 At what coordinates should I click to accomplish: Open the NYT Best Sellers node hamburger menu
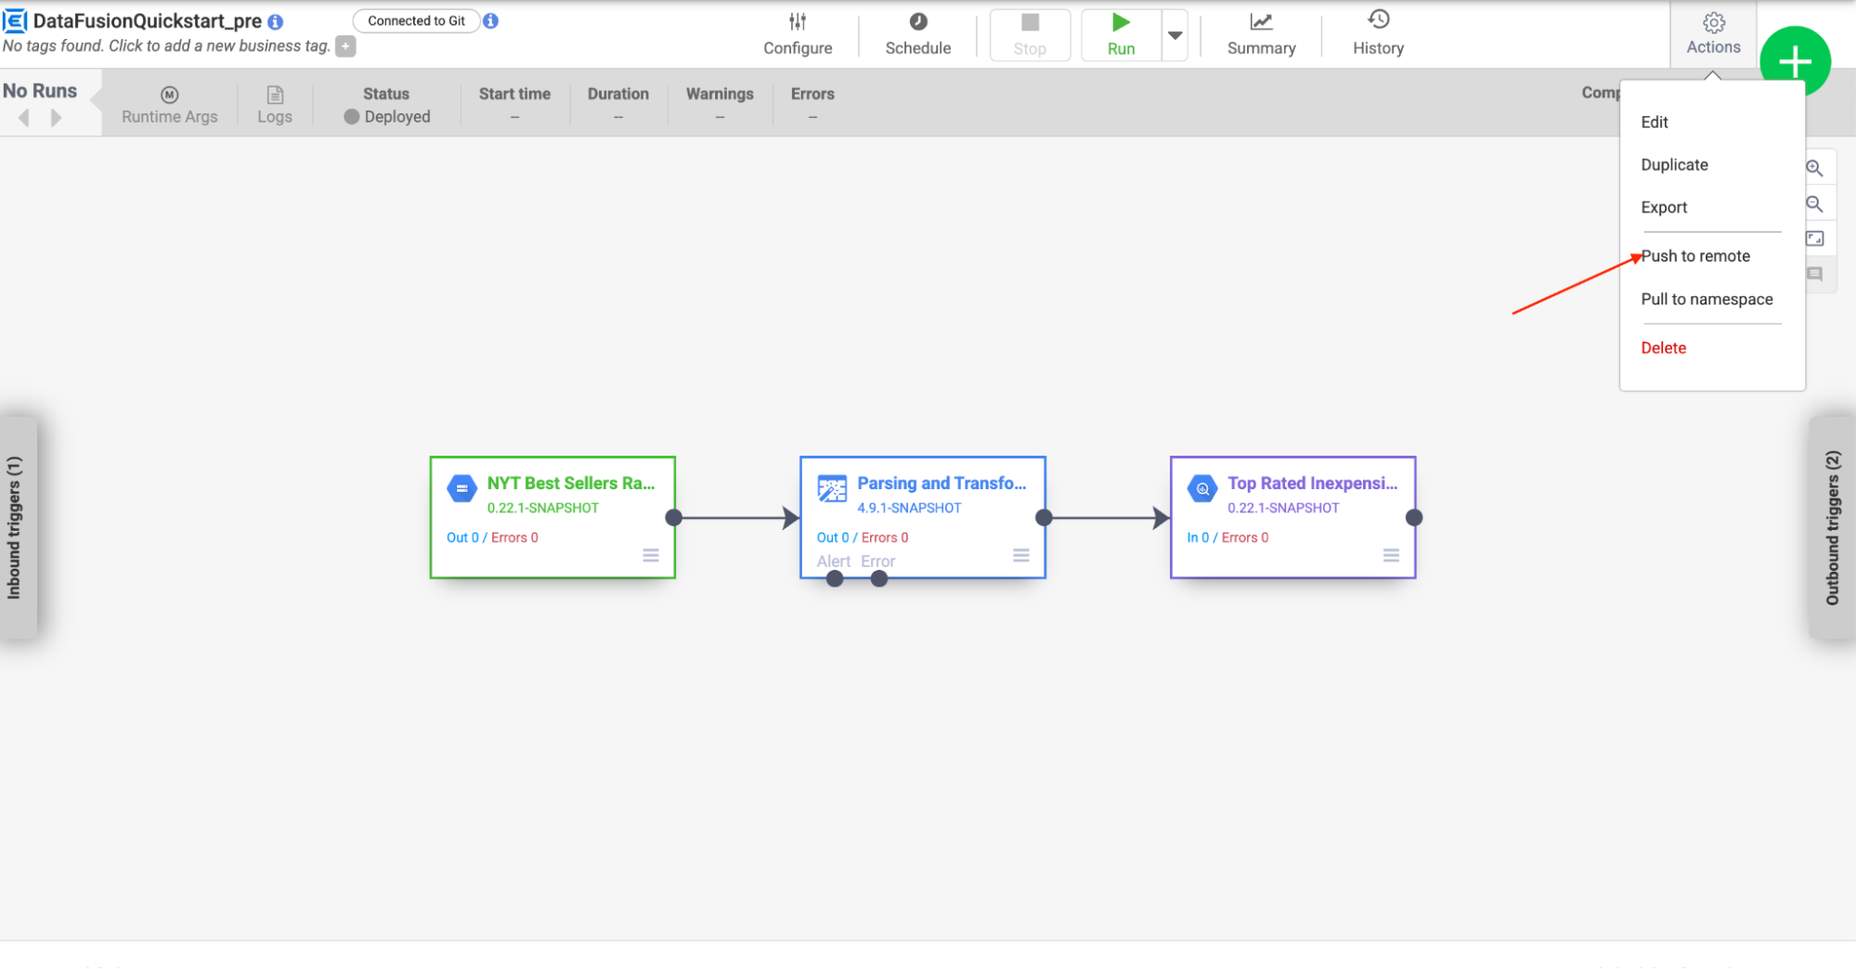pyautogui.click(x=650, y=555)
